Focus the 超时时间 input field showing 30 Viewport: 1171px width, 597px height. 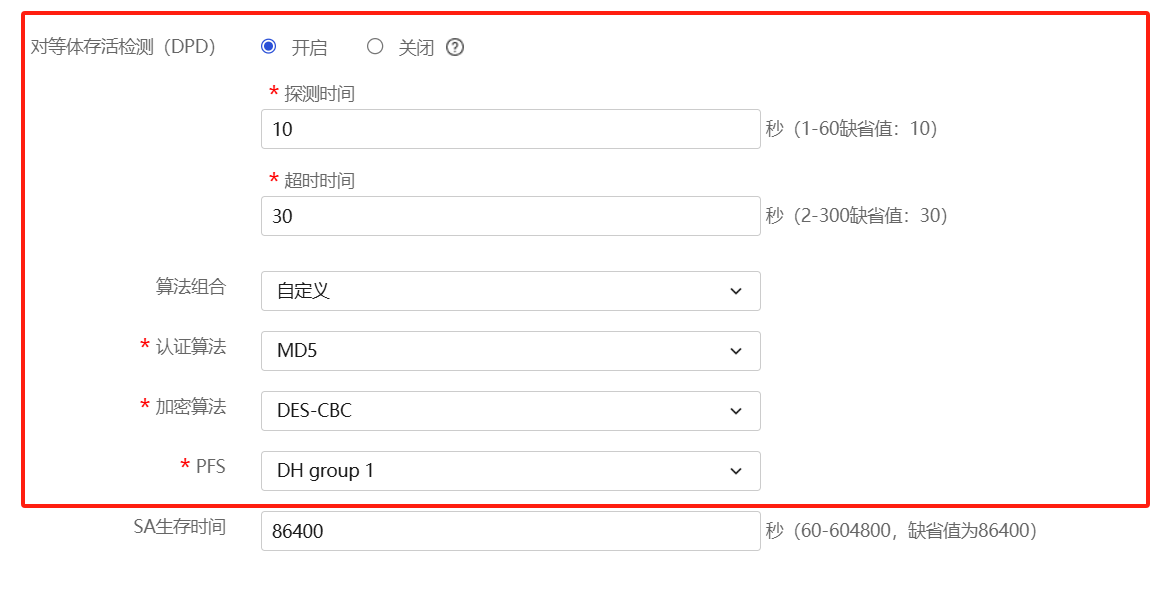click(x=510, y=216)
